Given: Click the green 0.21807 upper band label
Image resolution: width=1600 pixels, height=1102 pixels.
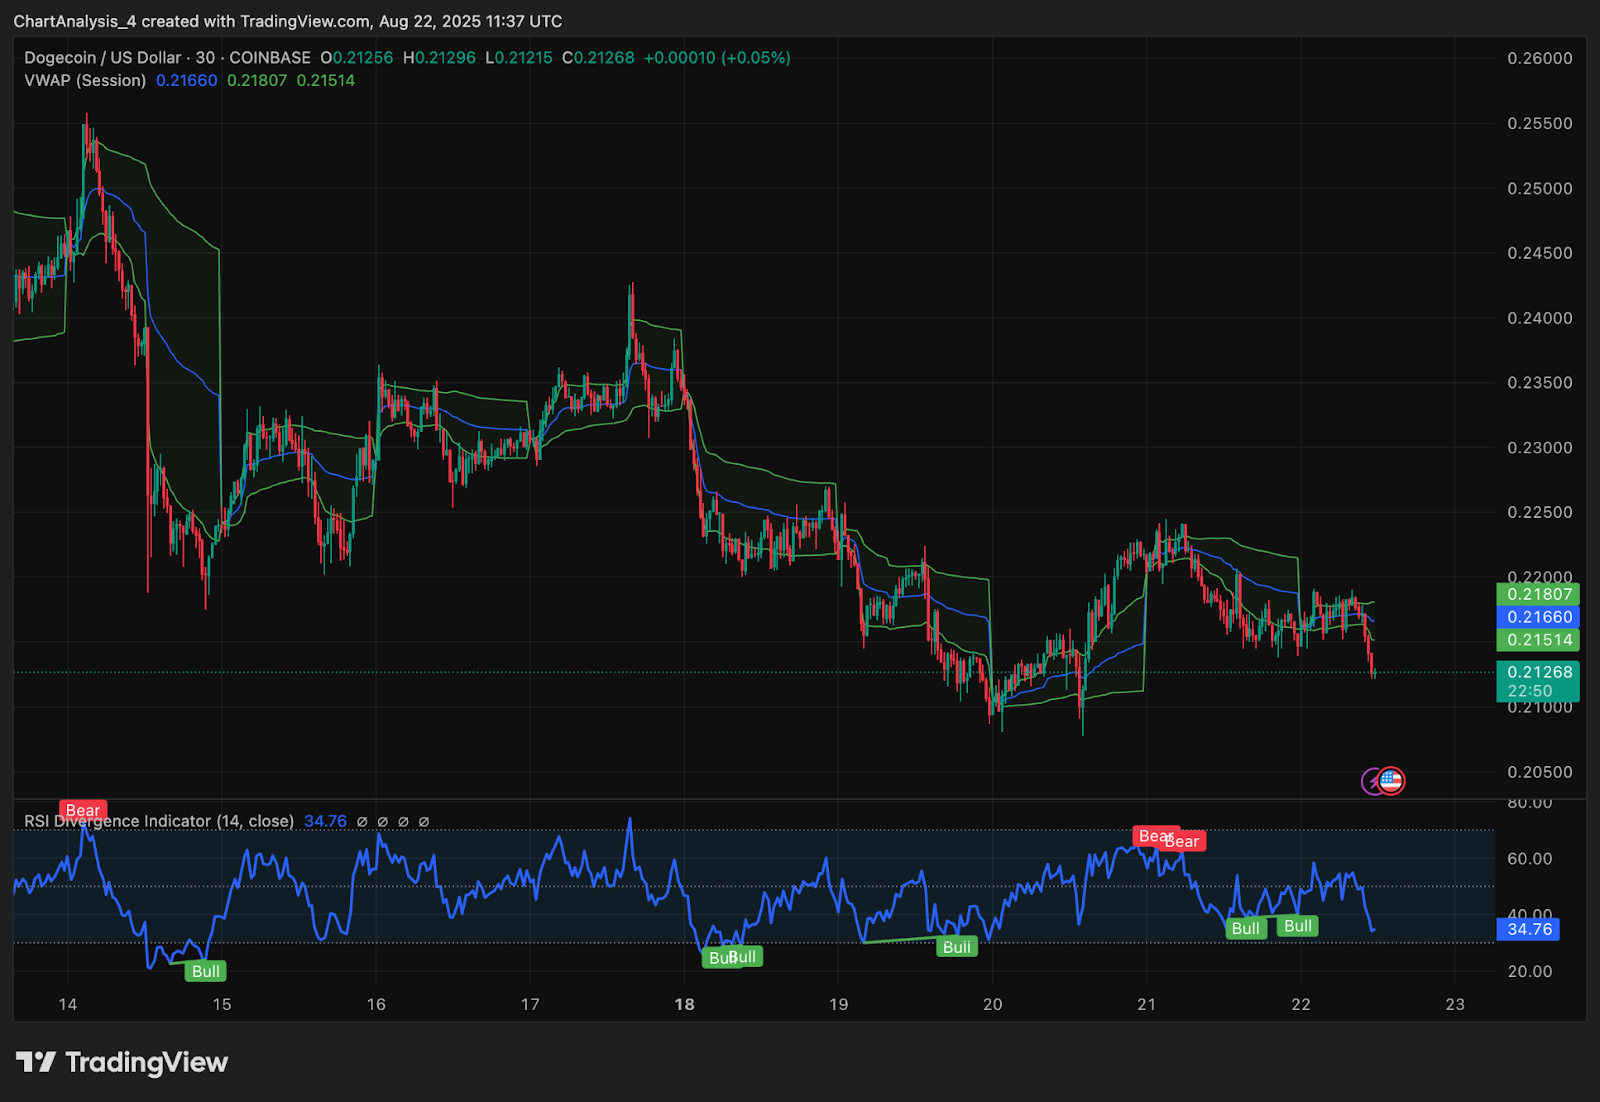Looking at the screenshot, I should tap(1539, 594).
